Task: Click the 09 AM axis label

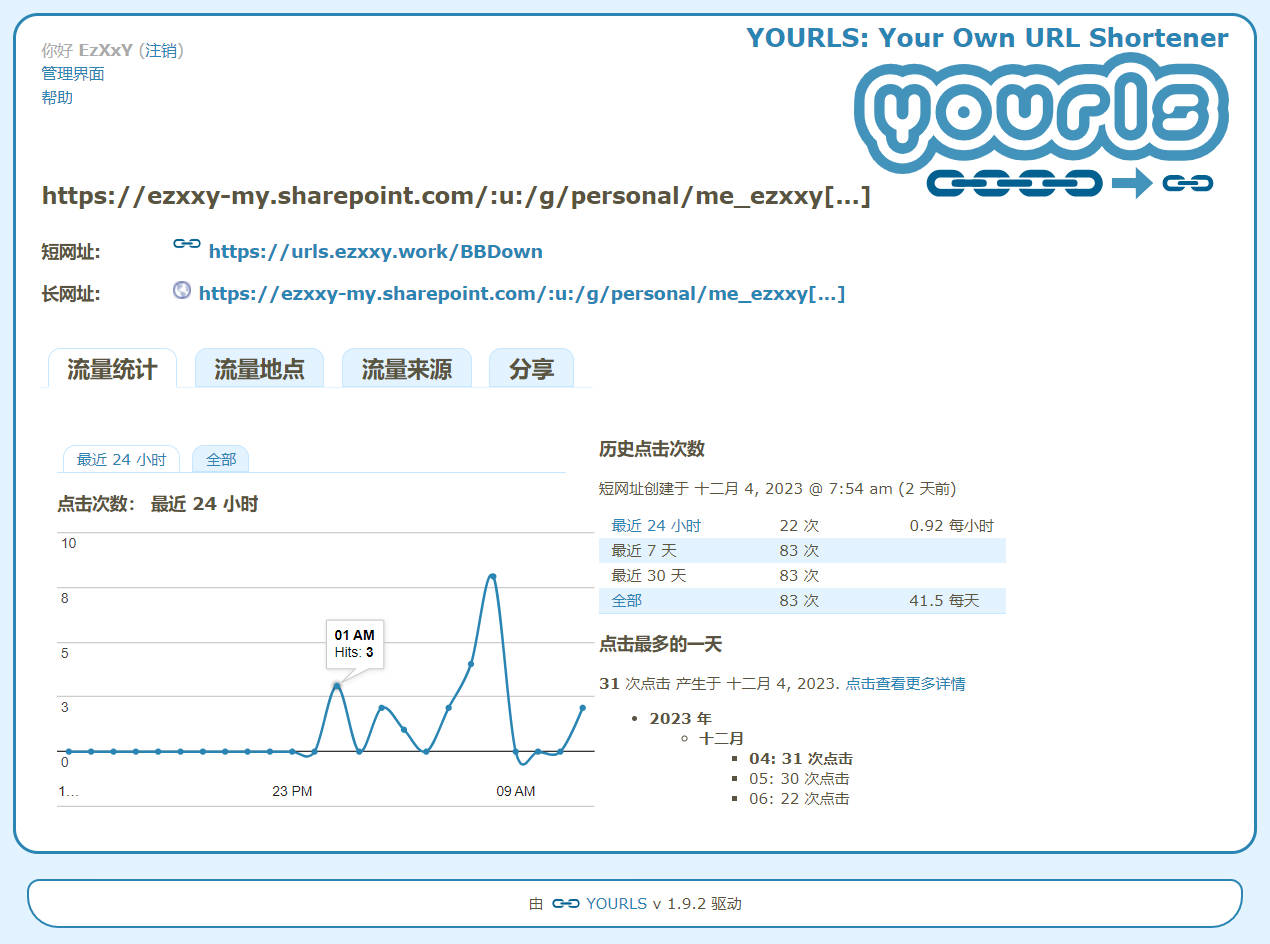Action: point(516,791)
